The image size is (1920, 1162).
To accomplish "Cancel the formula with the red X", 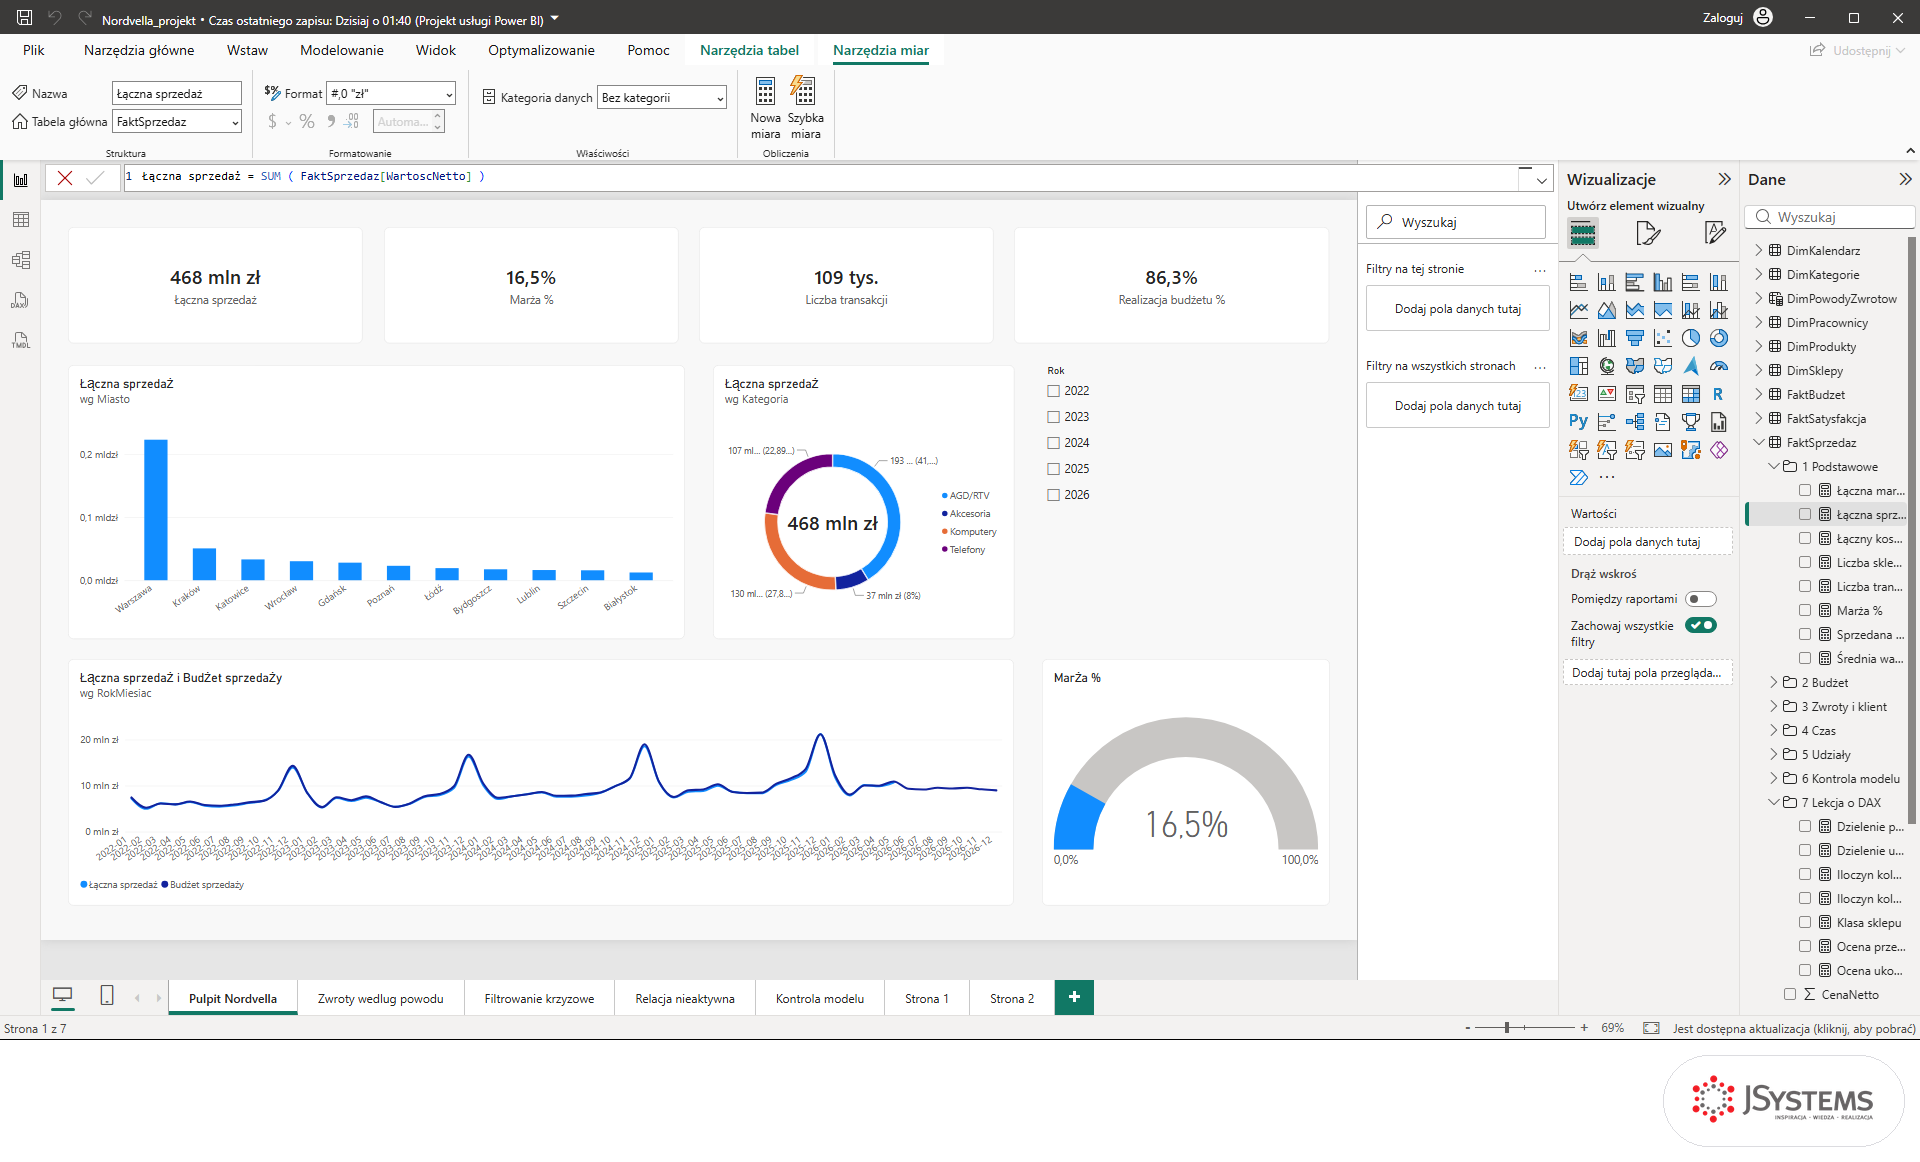I will (x=65, y=178).
